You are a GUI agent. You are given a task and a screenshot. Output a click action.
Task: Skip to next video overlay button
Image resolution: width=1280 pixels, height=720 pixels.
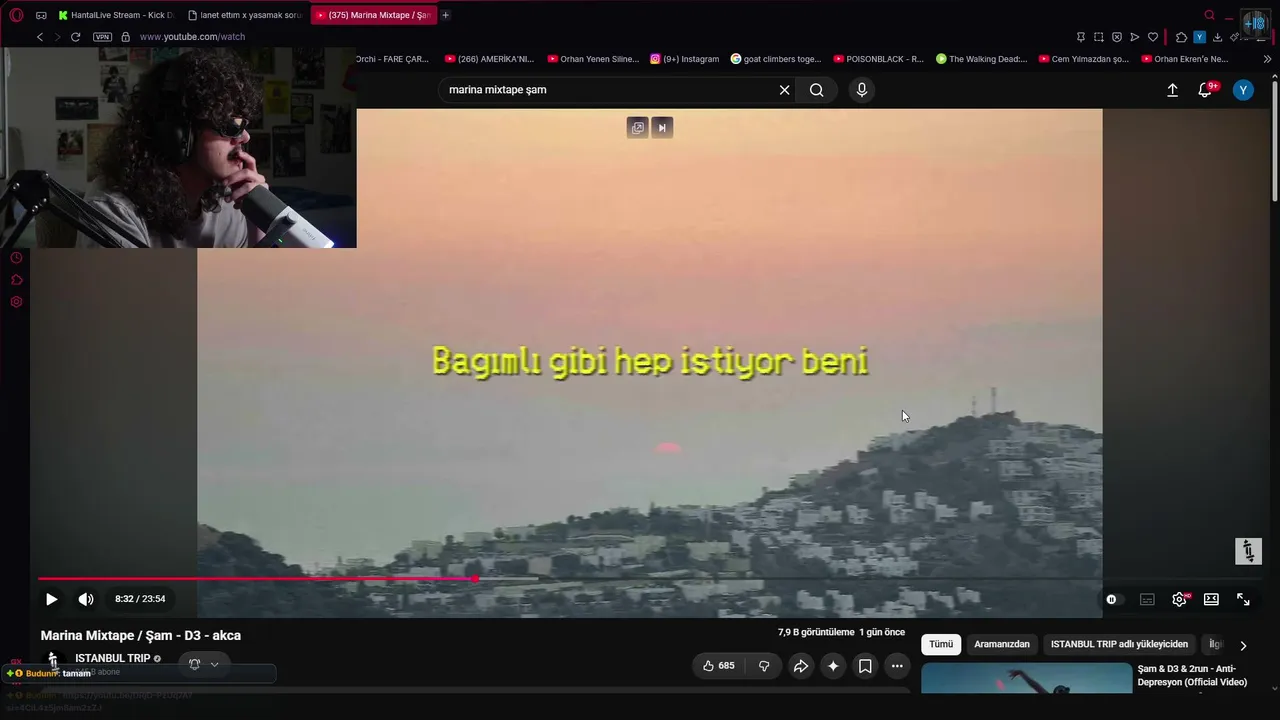662,128
